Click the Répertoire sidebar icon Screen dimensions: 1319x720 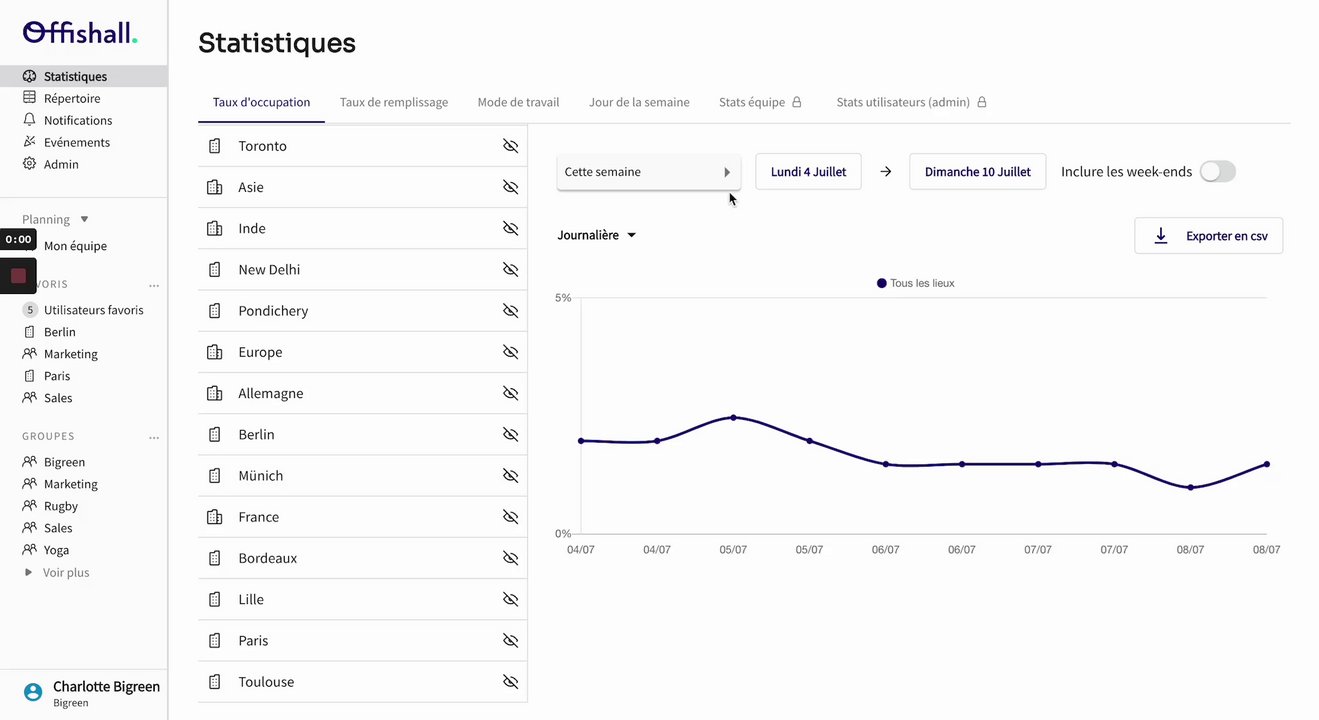(x=30, y=98)
